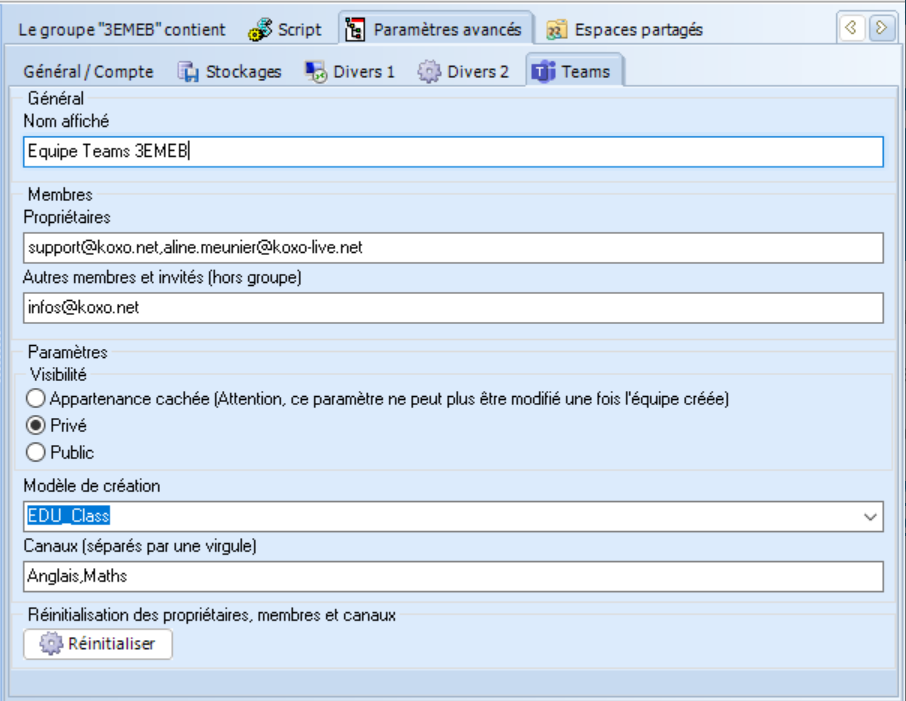
Task: Select the 'Le groupe "3EMEB" contient' tab
Action: 122,29
